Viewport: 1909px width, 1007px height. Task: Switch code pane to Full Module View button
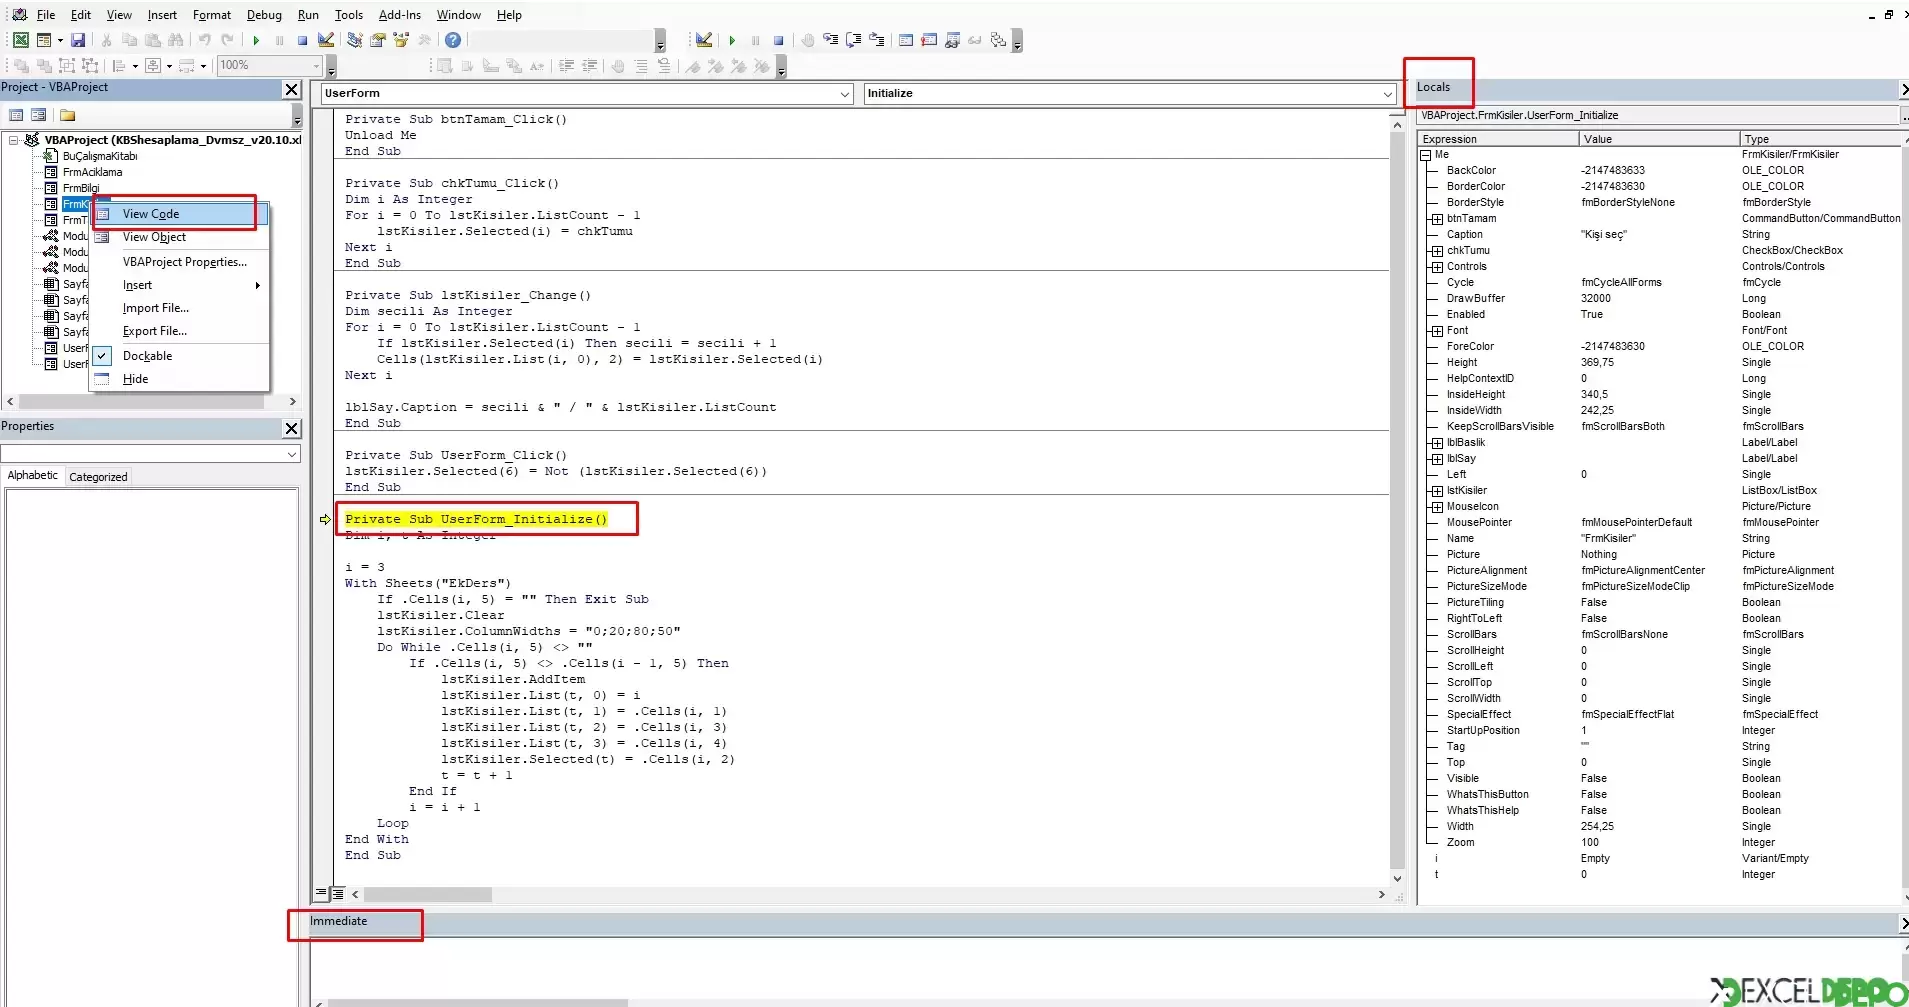[x=338, y=893]
